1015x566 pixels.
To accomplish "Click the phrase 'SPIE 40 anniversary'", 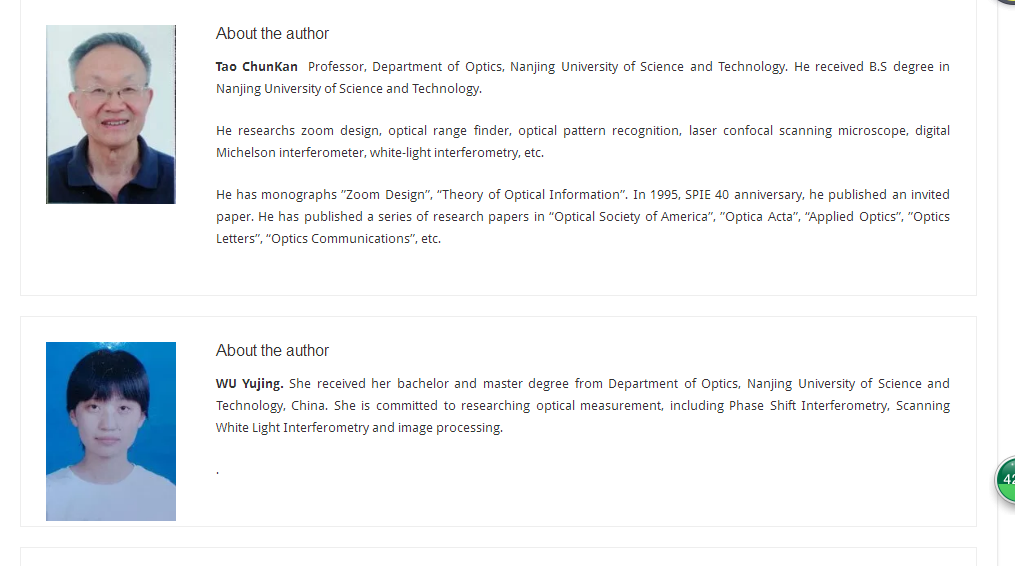I will (744, 195).
